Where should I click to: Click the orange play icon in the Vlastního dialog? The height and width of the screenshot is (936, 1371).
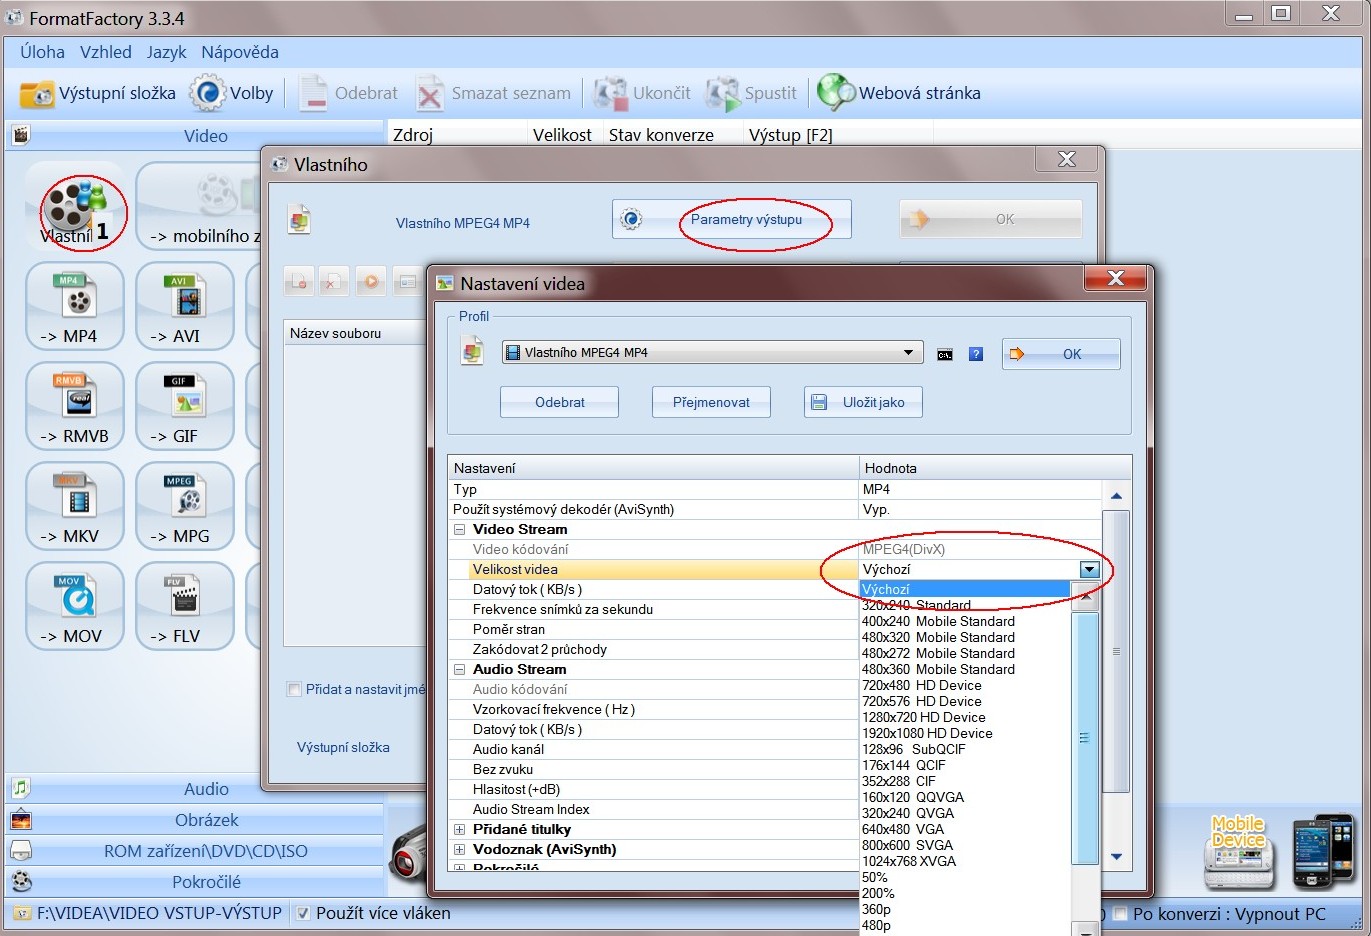coord(371,283)
